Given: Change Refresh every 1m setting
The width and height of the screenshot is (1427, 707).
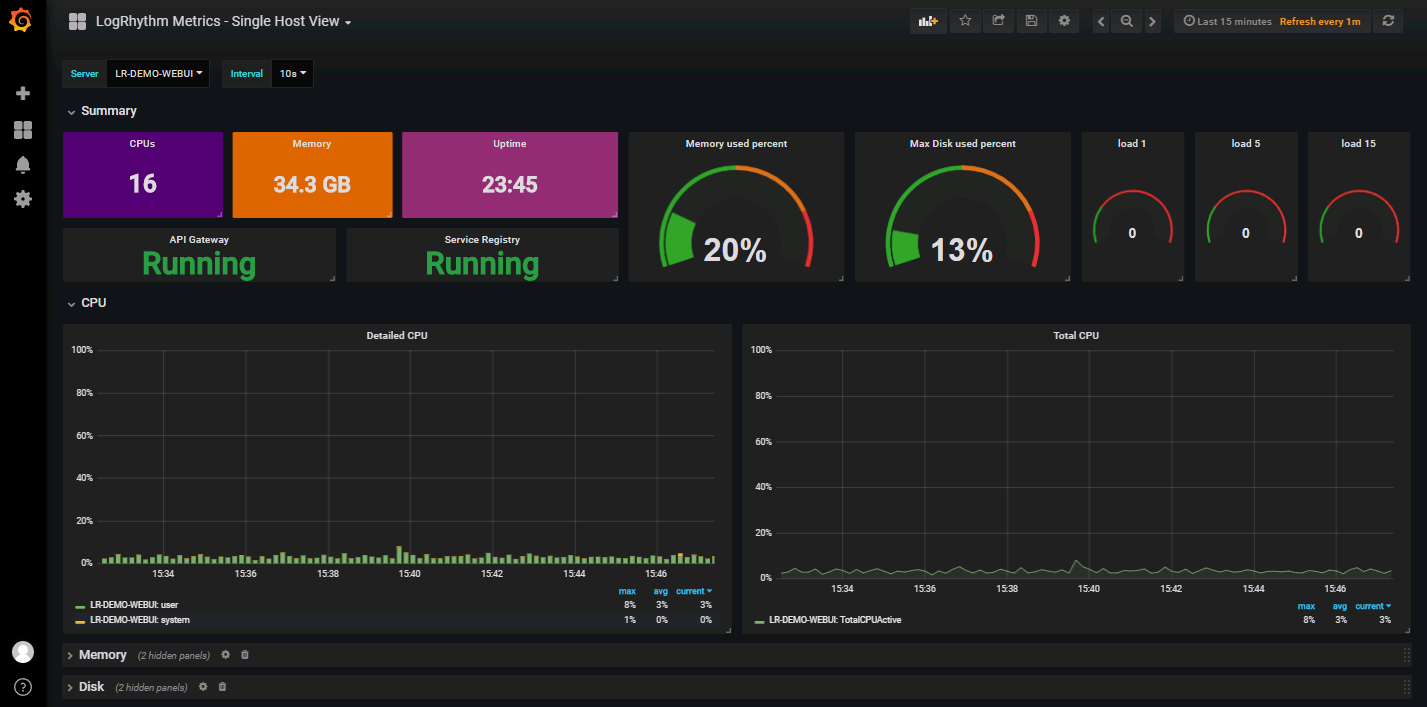Looking at the screenshot, I should (x=1320, y=20).
